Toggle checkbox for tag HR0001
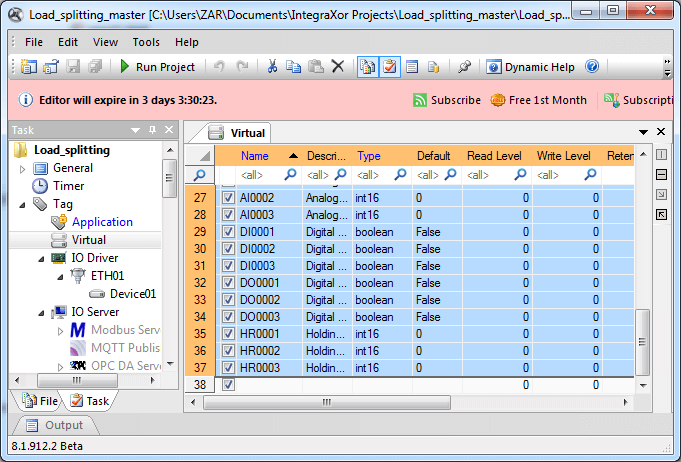Image resolution: width=681 pixels, height=462 pixels. tap(228, 333)
